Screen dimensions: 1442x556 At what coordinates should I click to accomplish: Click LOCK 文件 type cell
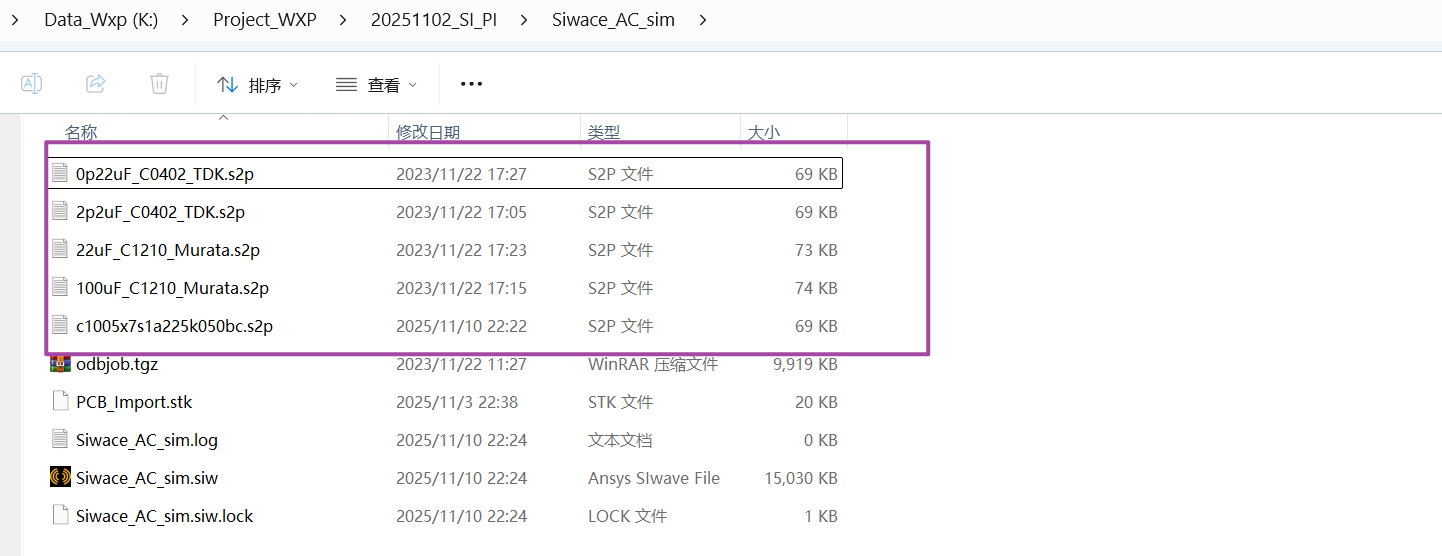point(627,516)
